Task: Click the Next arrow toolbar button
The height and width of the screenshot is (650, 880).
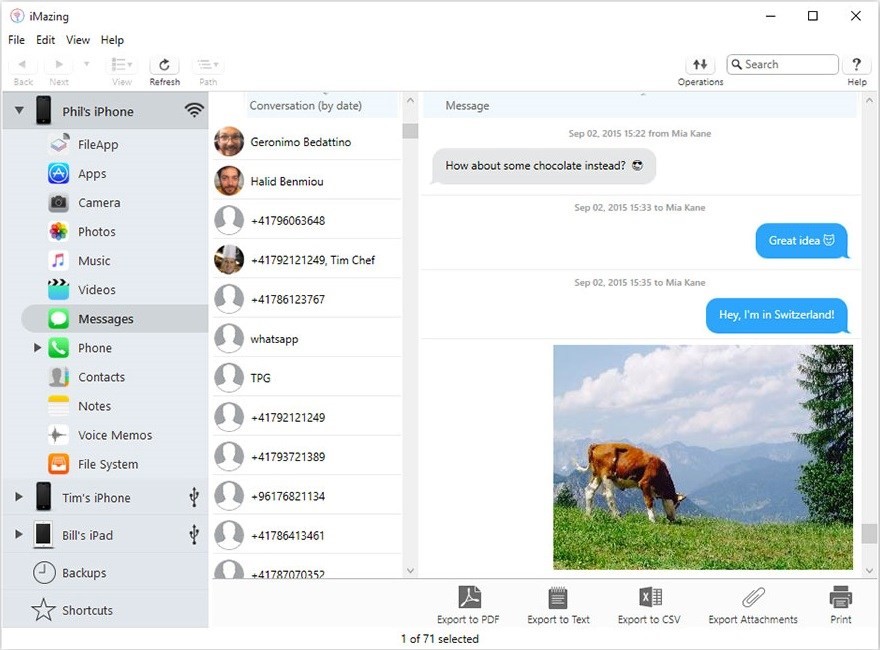Action: (x=59, y=65)
